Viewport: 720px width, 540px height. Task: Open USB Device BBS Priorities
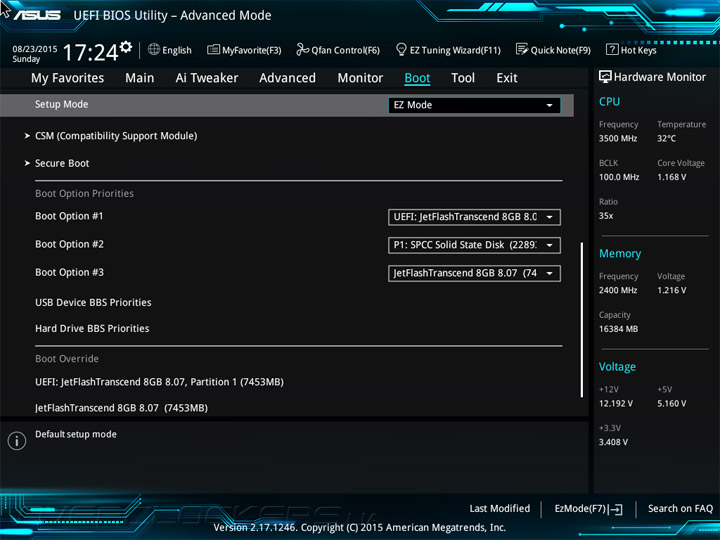point(93,302)
